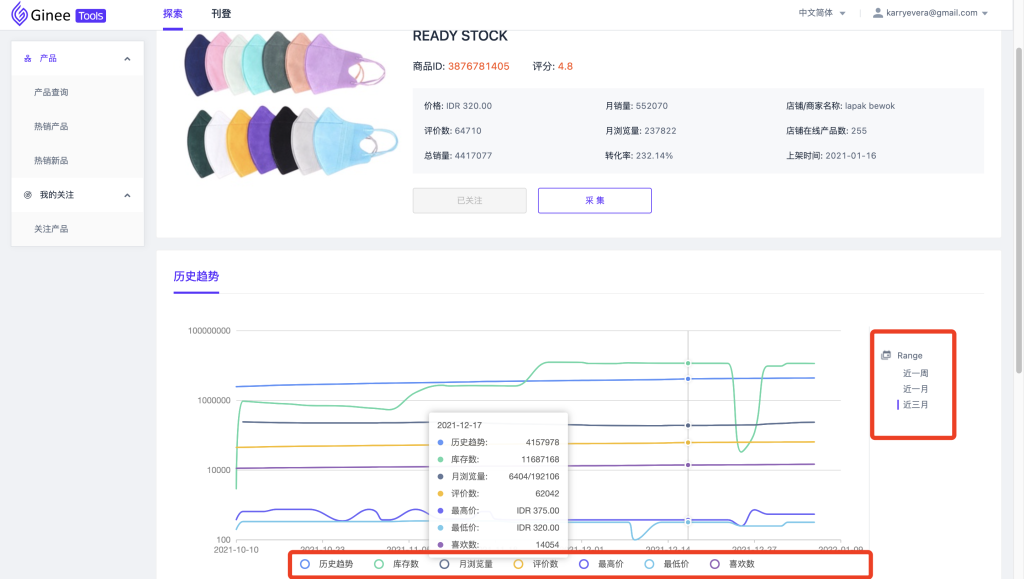Hide the 评价数 series in legend
1024x579 pixels.
coord(519,564)
